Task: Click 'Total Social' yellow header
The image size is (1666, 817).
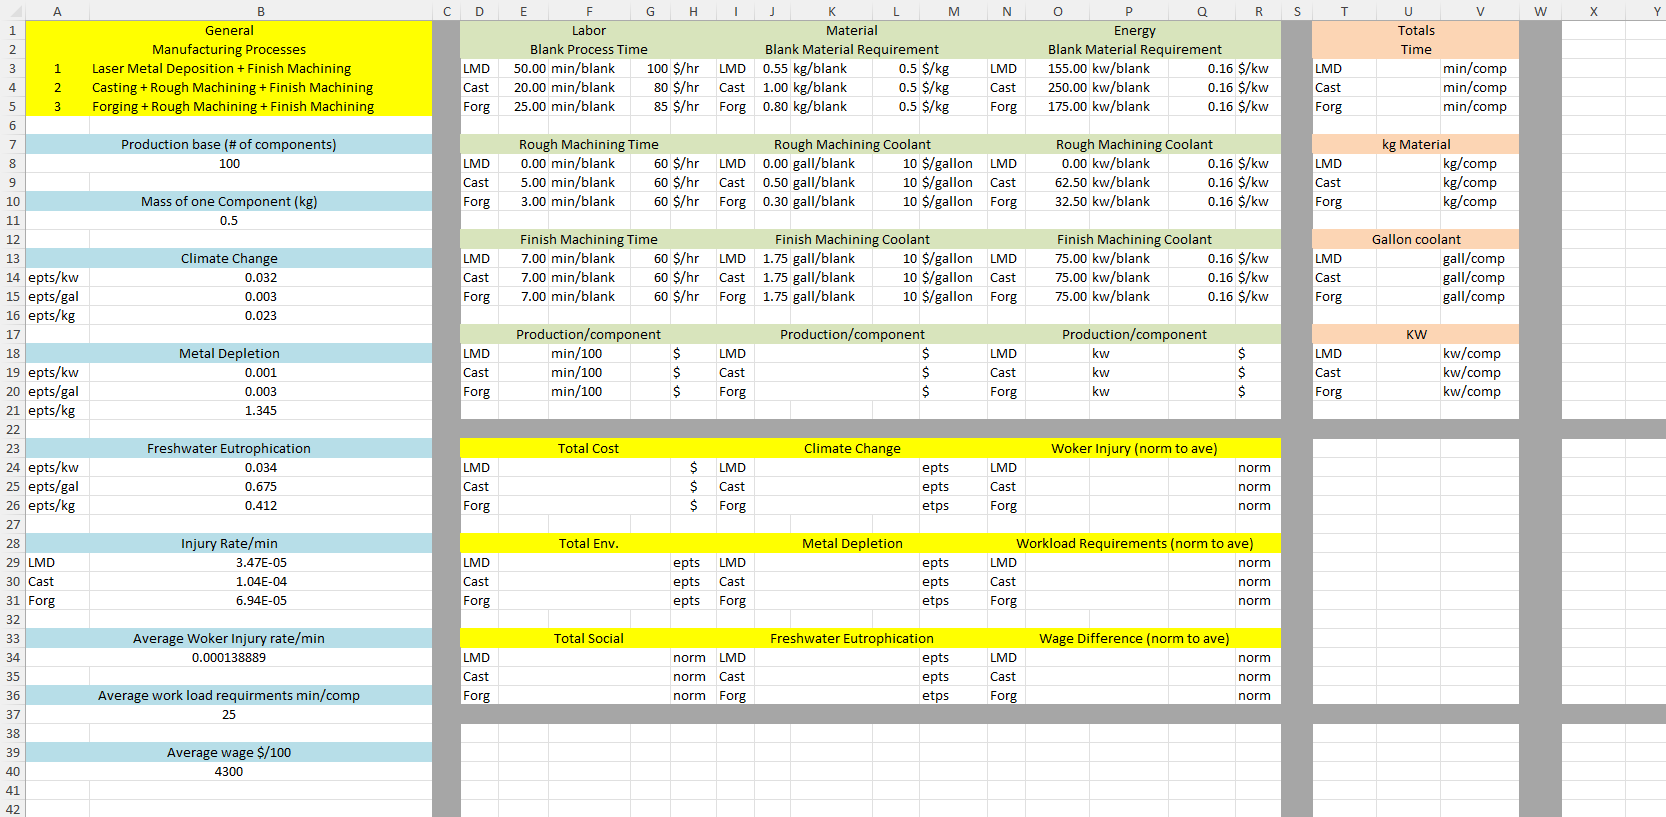Action: (588, 638)
